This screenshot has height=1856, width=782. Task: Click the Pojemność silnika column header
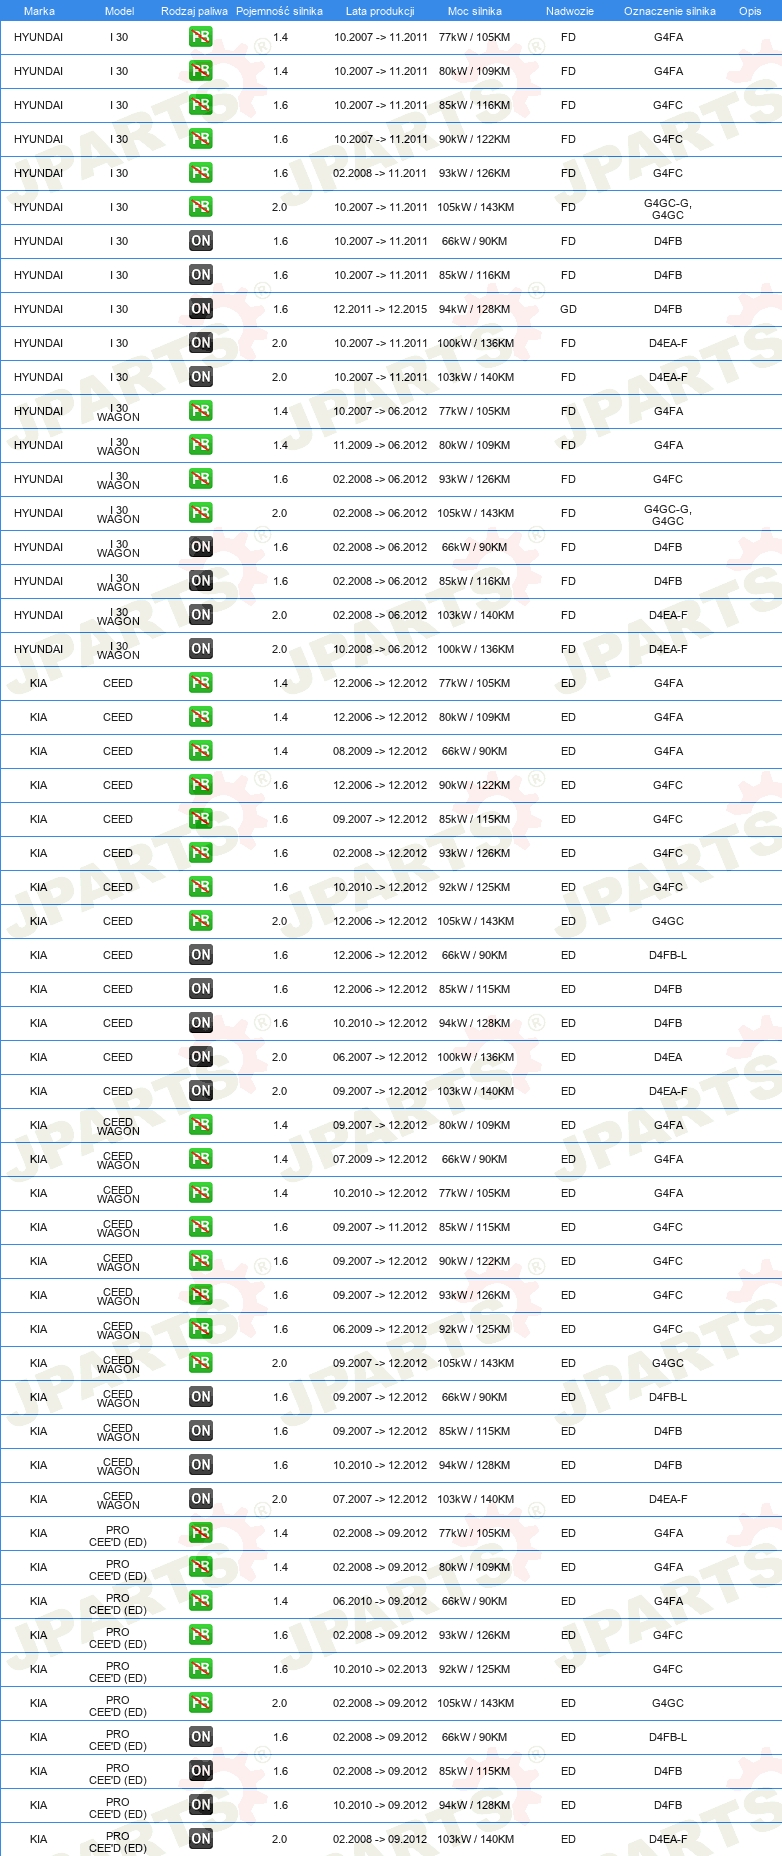279,11
